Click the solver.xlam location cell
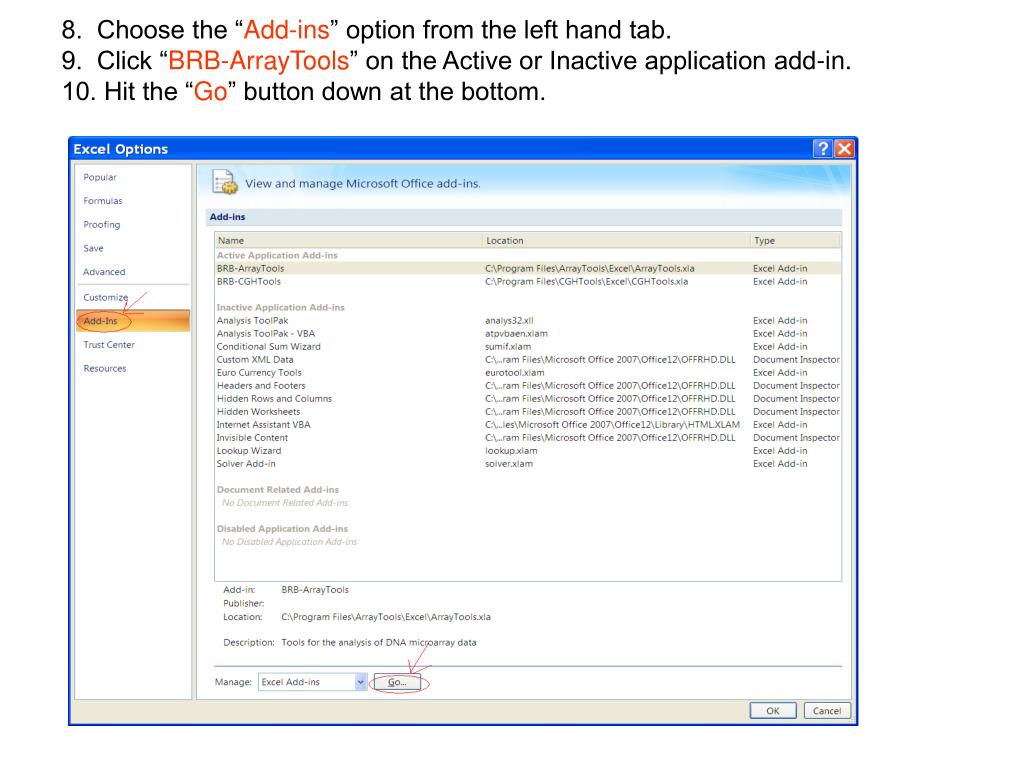This screenshot has width=1024, height=768. 509,464
